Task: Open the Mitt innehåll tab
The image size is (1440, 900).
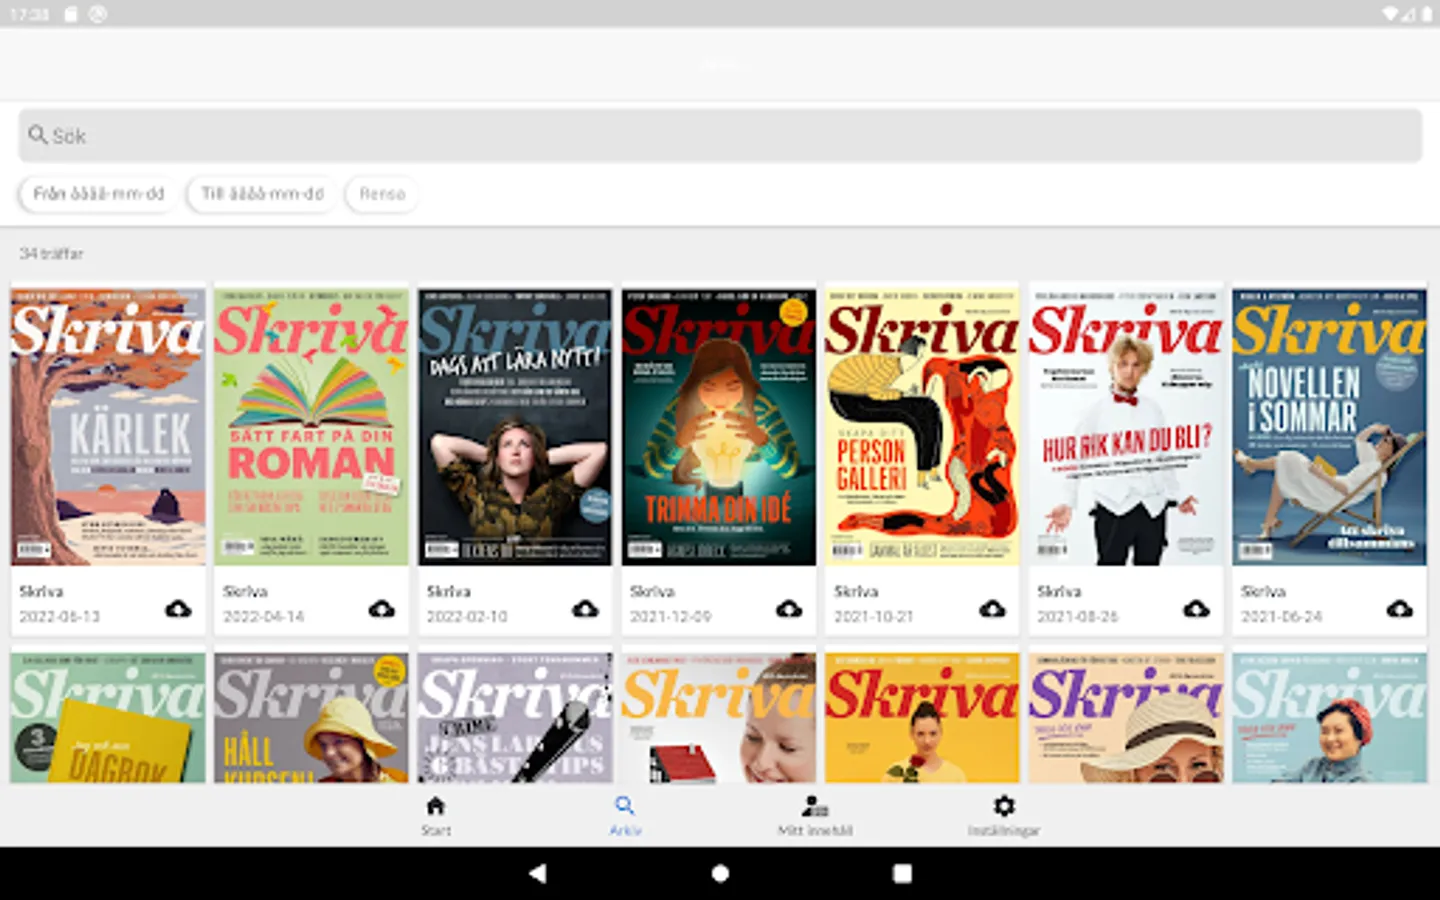Action: [815, 815]
